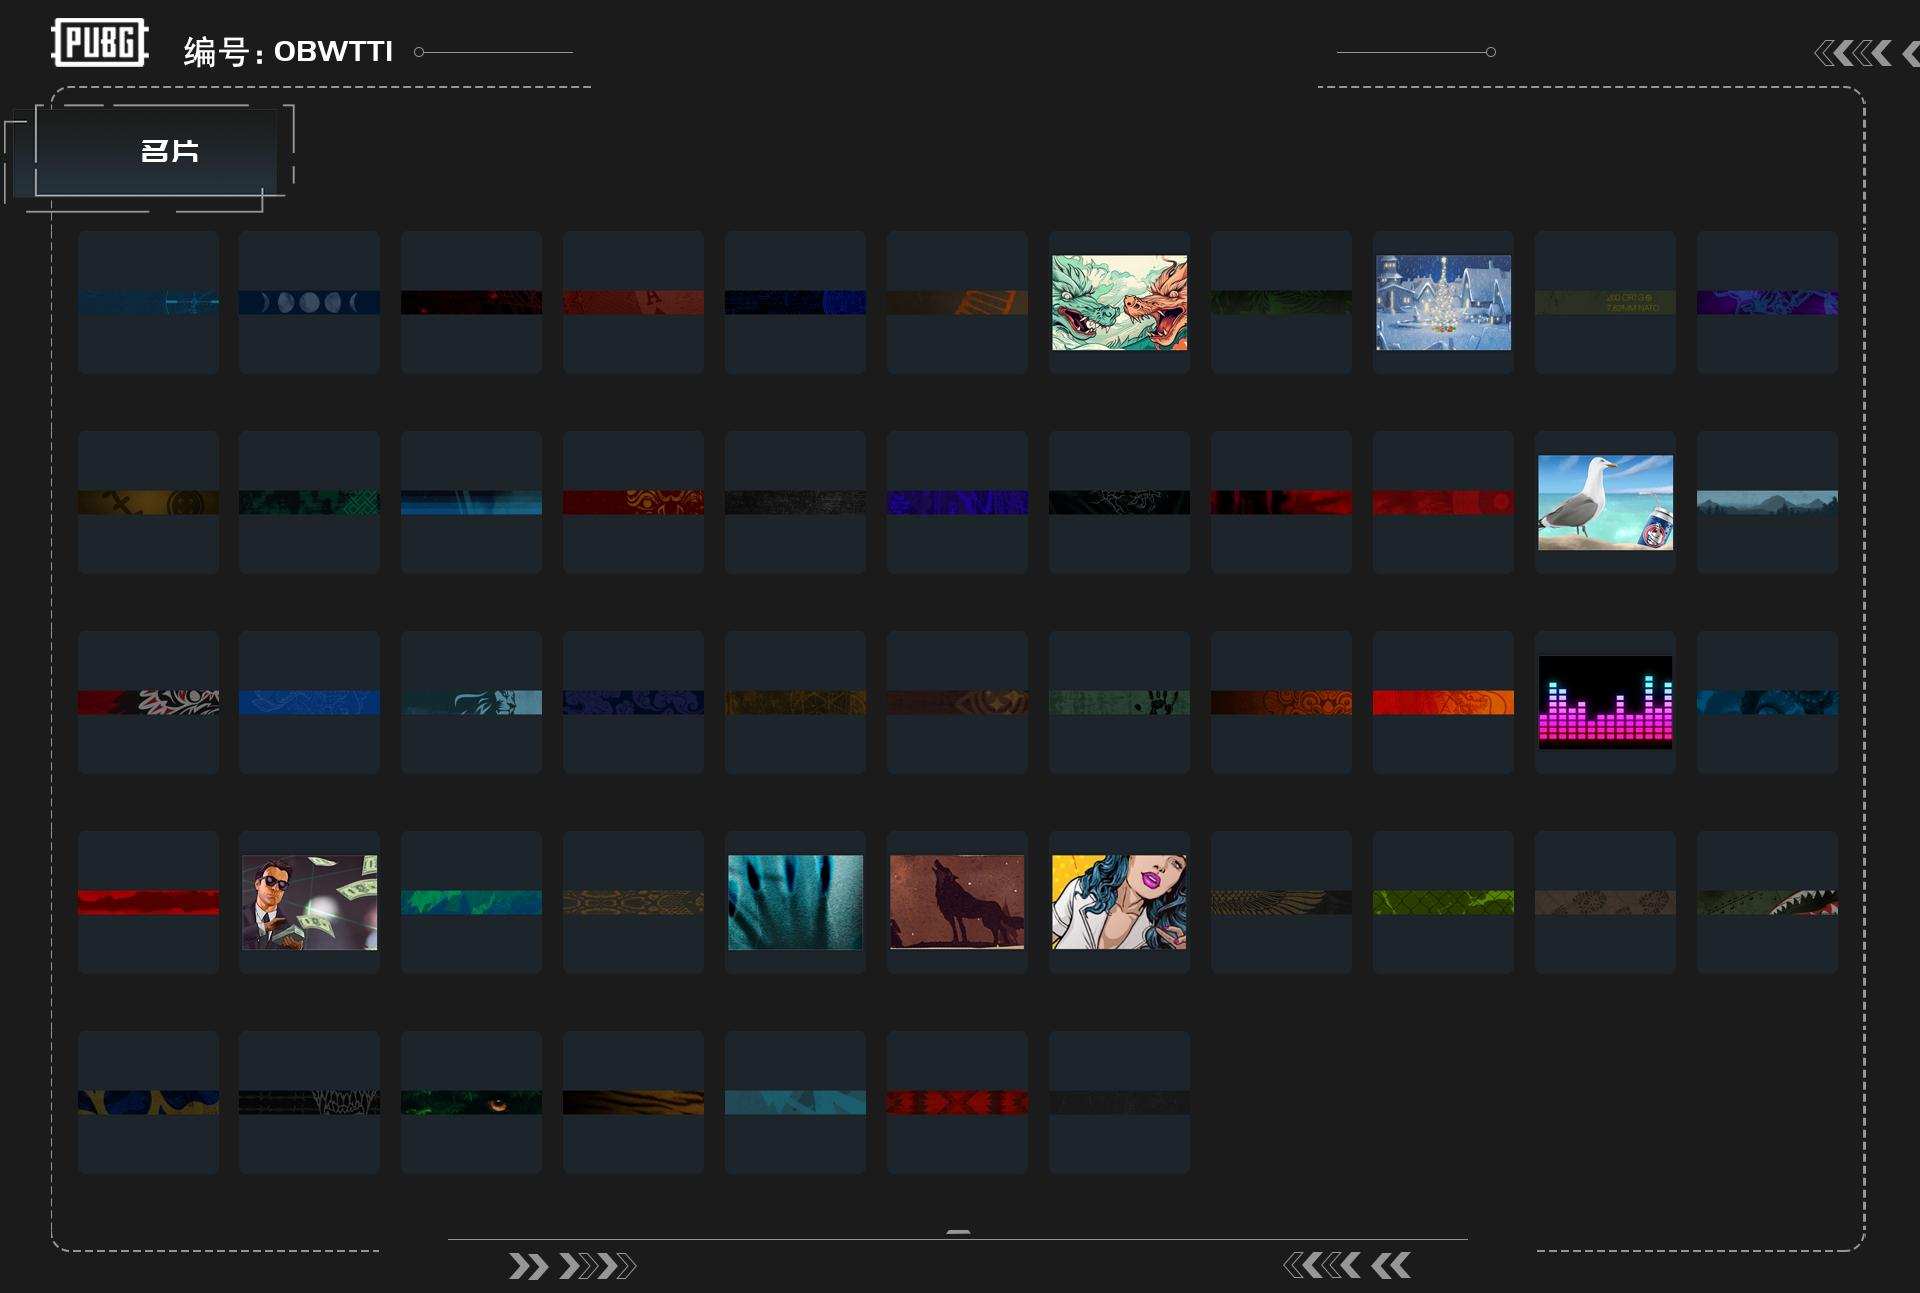Pick the lion head teal banner nameplate
This screenshot has width=1920, height=1293.
(471, 702)
